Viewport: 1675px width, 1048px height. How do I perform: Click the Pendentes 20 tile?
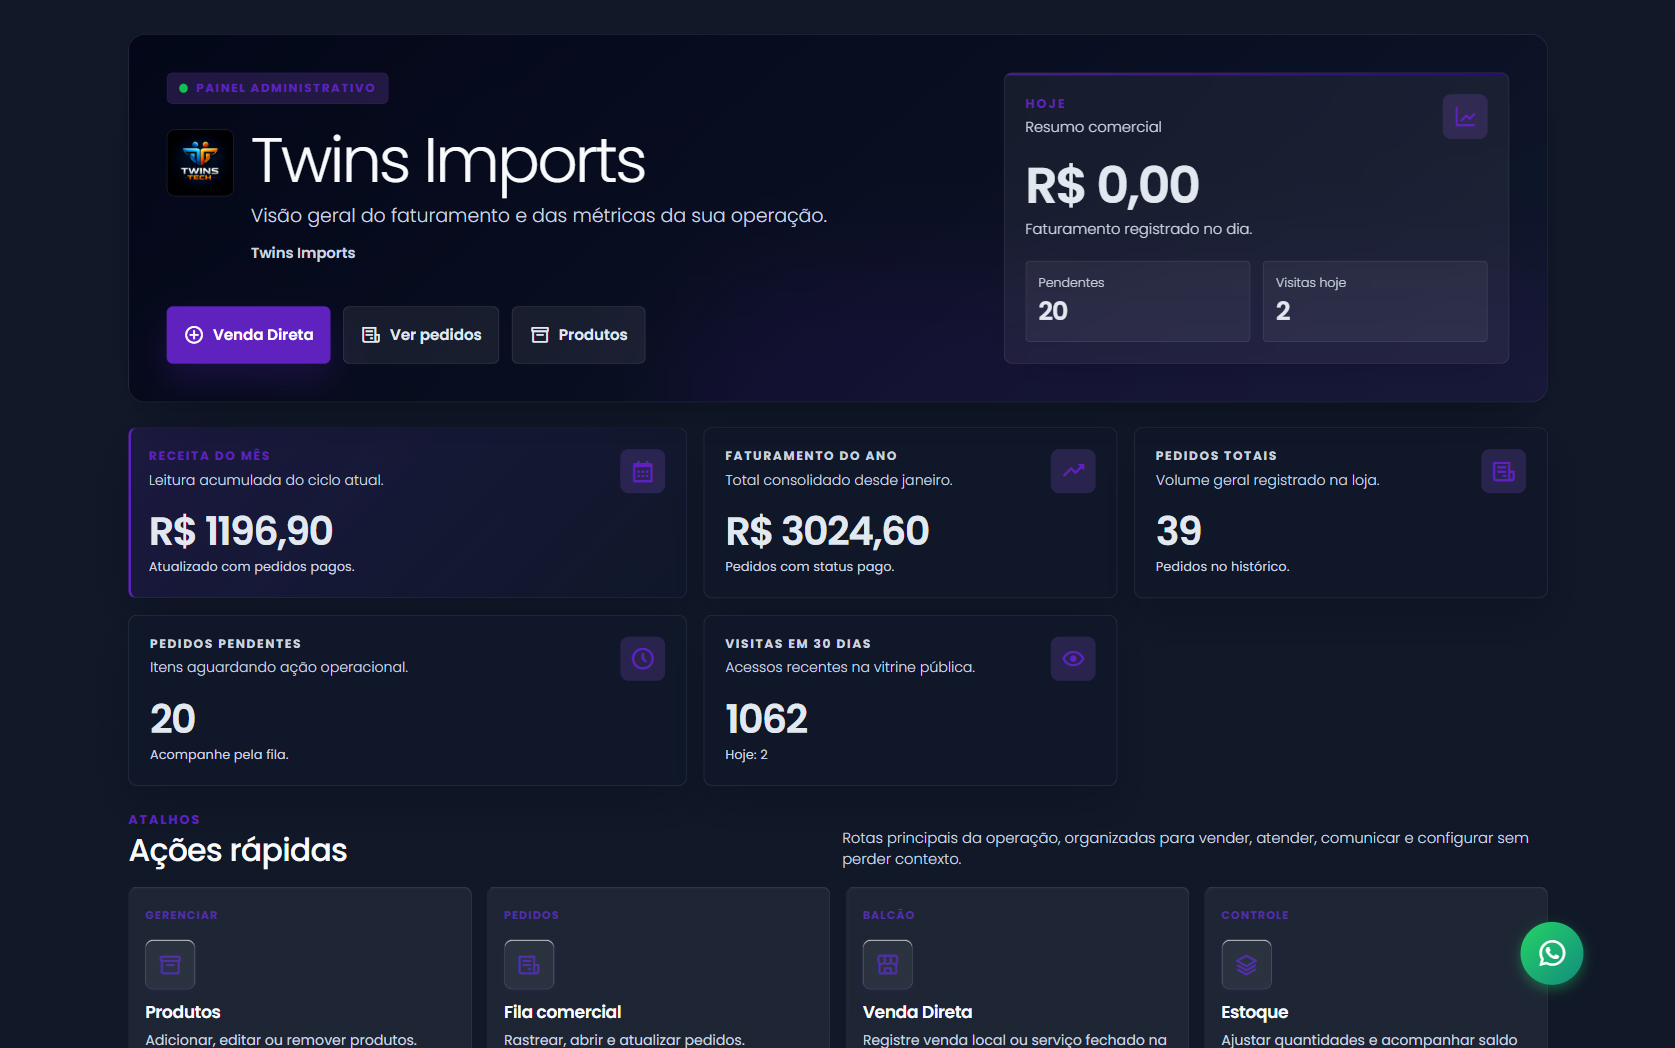tap(1137, 301)
